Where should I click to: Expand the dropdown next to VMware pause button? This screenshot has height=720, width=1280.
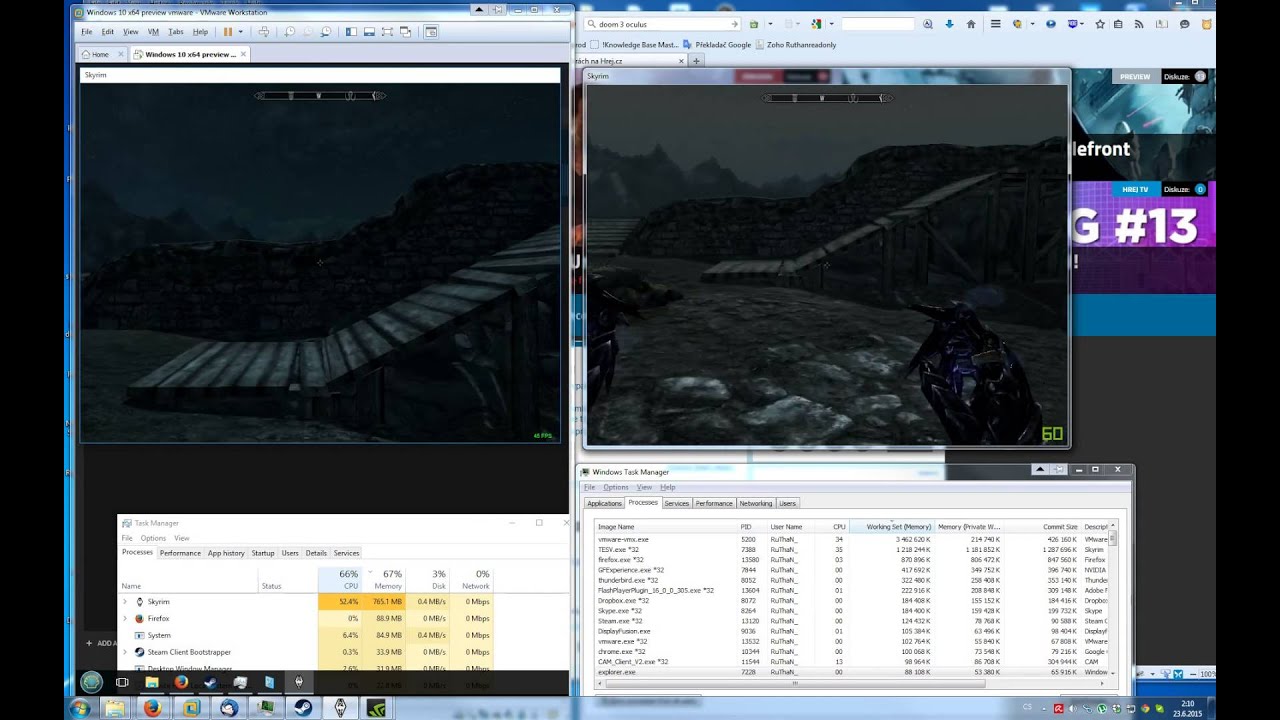[240, 32]
